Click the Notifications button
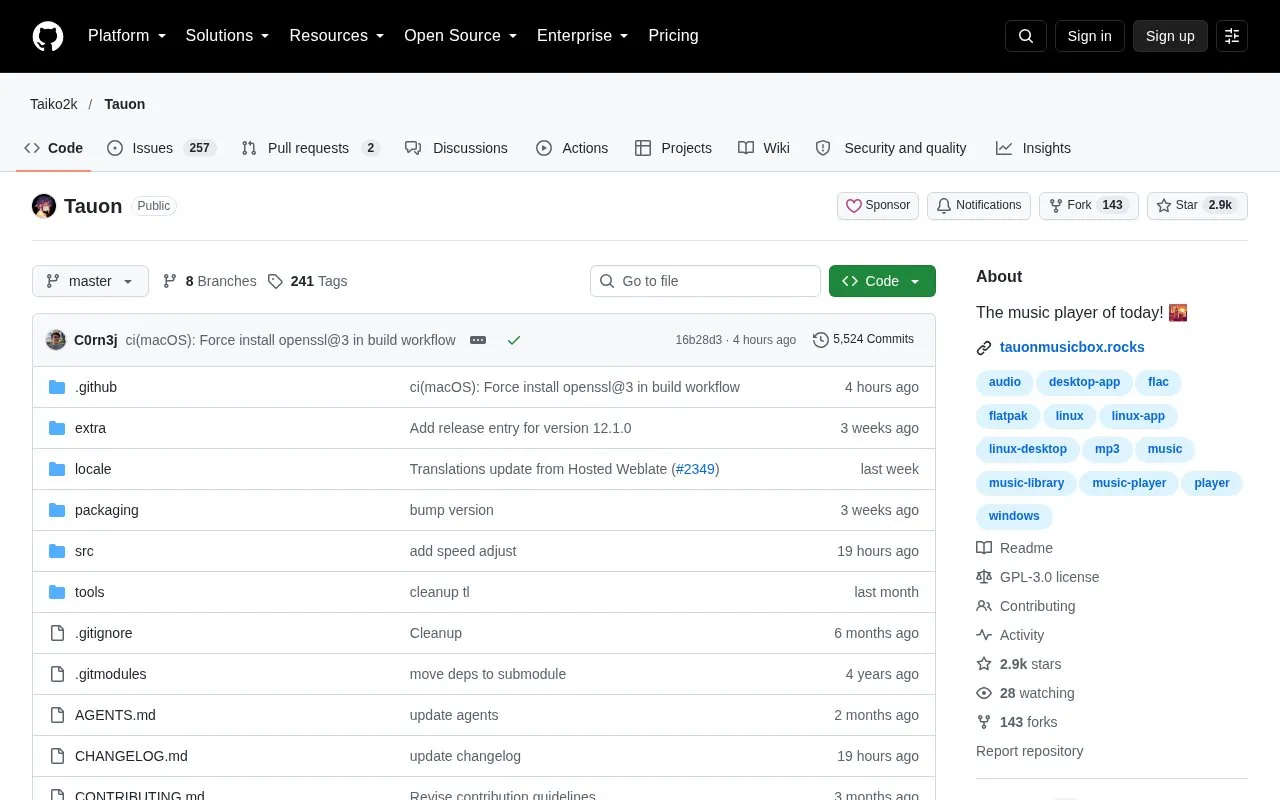This screenshot has width=1280, height=800. pyautogui.click(x=979, y=206)
